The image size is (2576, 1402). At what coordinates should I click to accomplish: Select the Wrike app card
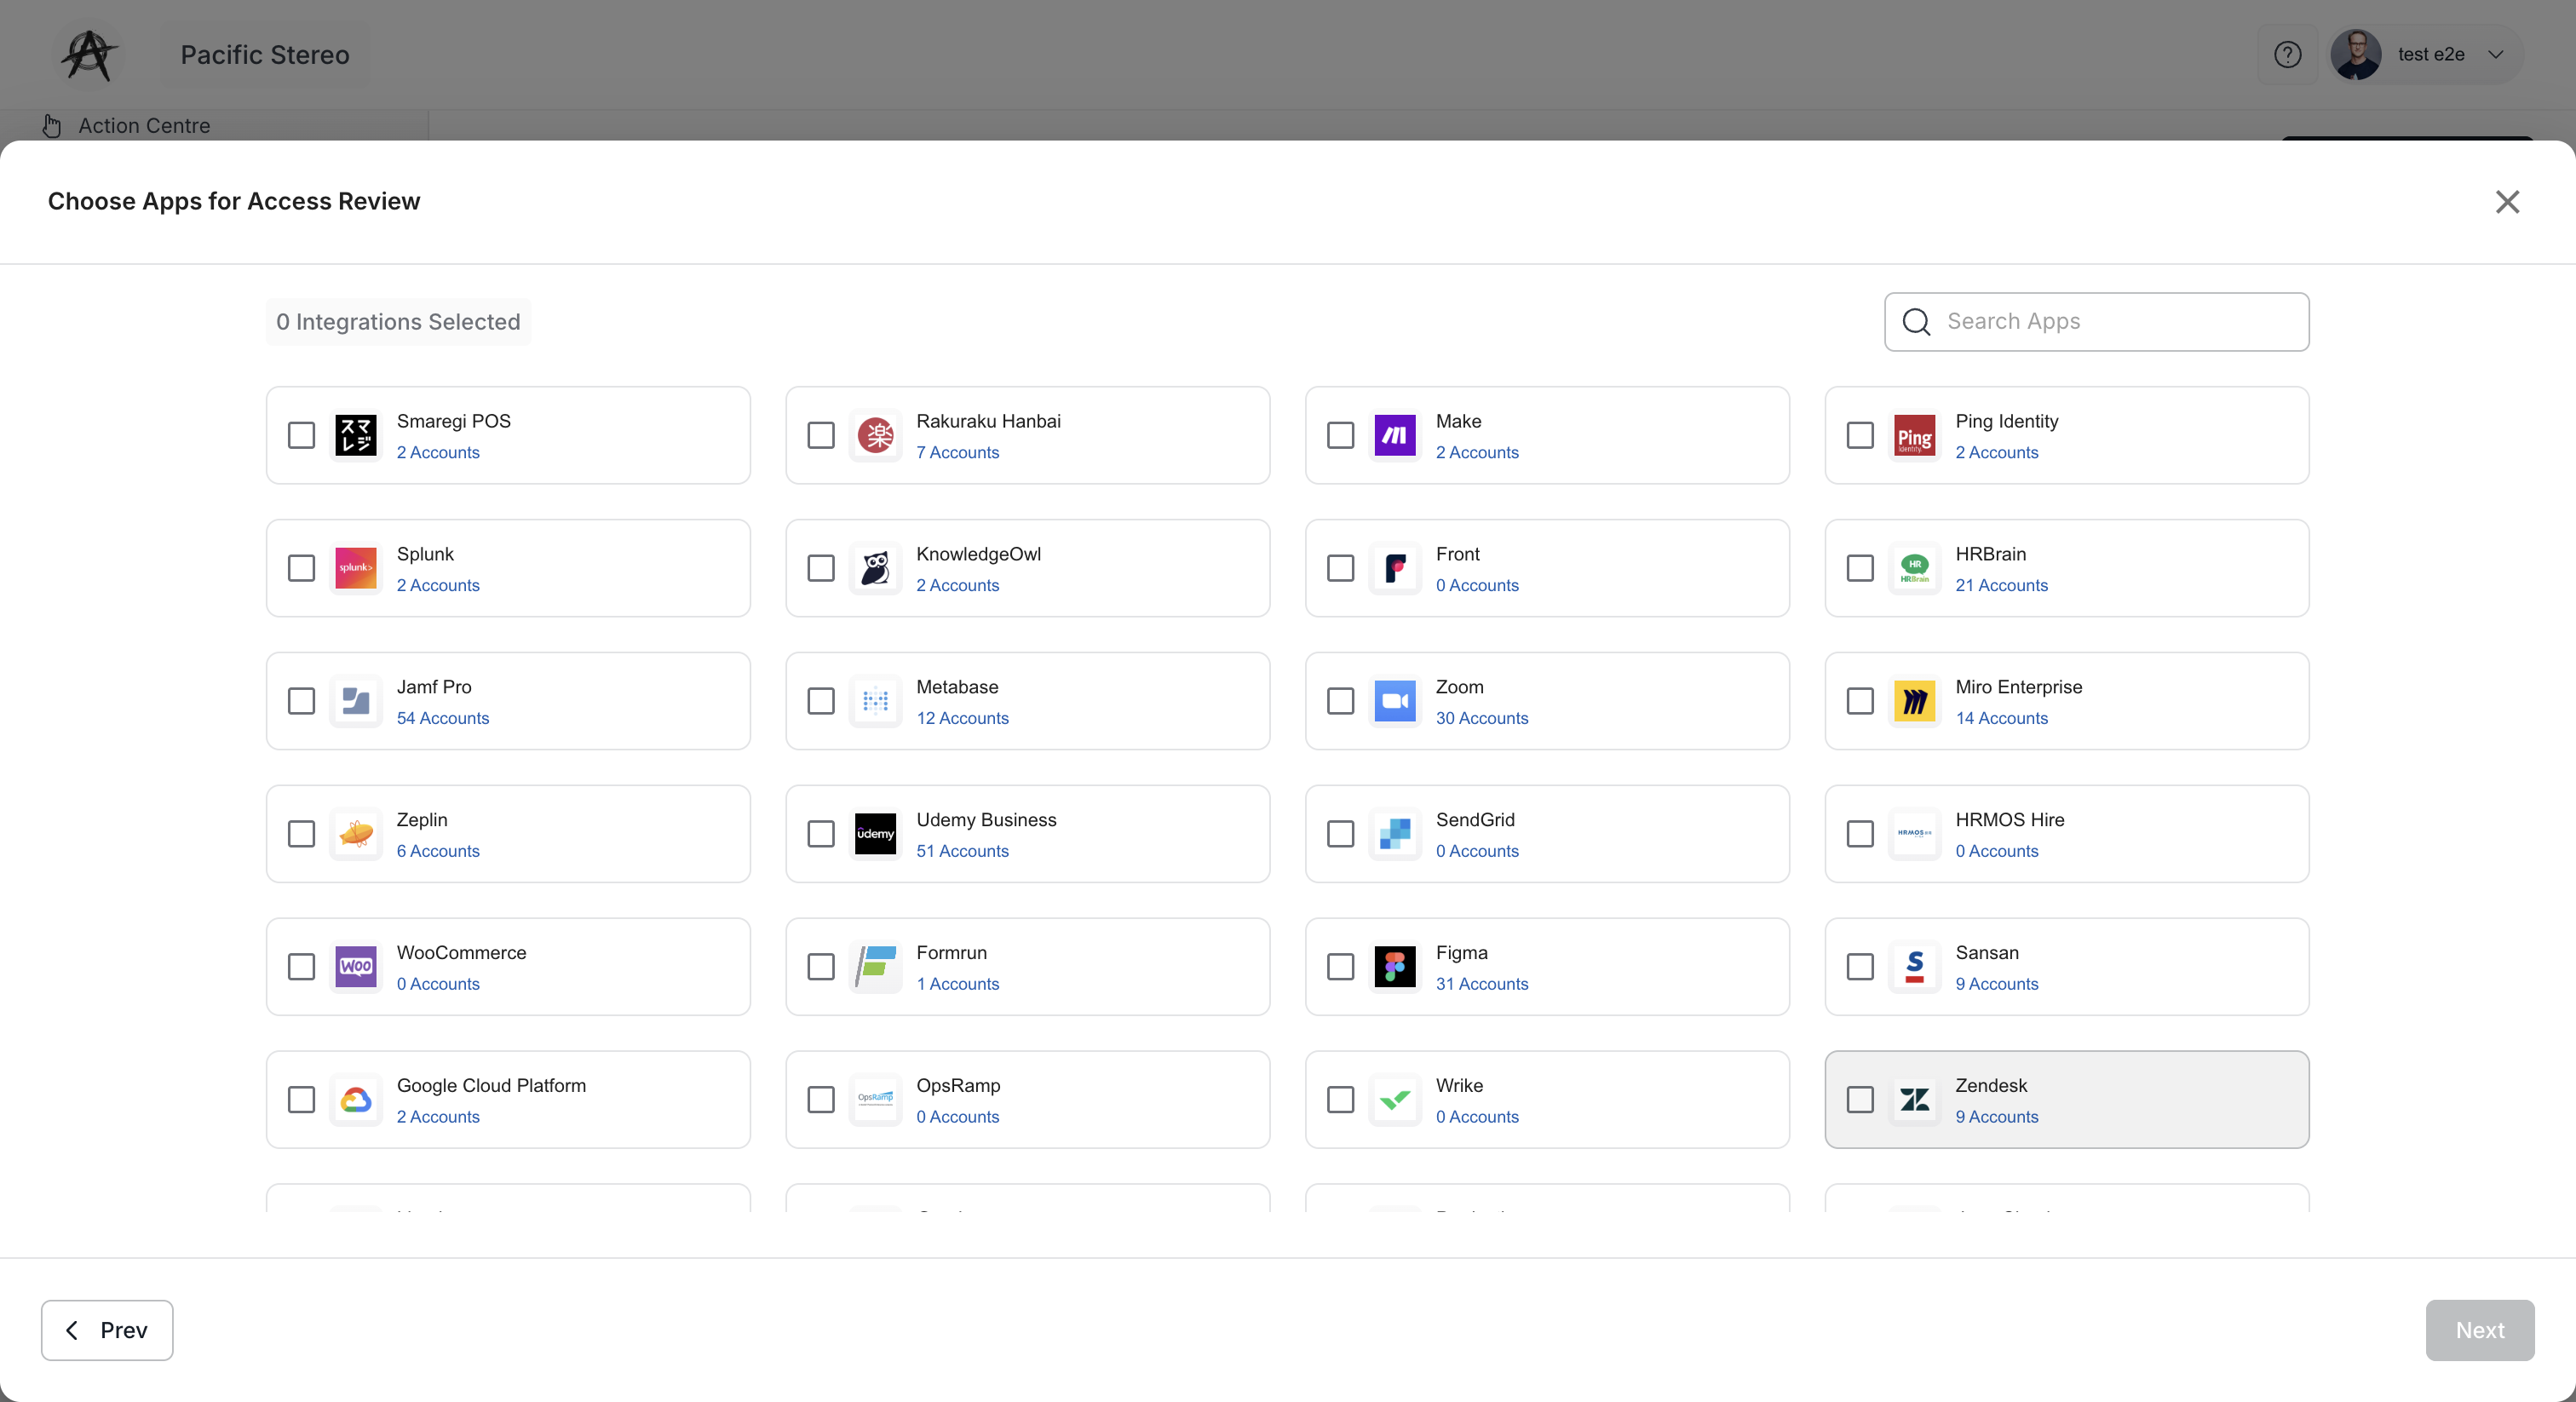[1547, 1100]
